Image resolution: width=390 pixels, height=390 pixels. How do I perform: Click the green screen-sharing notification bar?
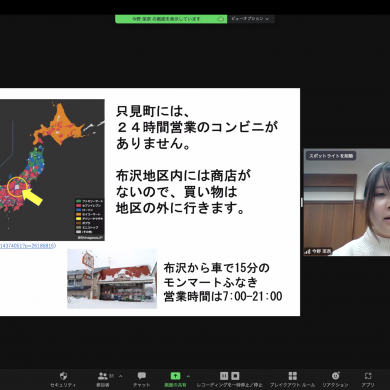pos(171,19)
